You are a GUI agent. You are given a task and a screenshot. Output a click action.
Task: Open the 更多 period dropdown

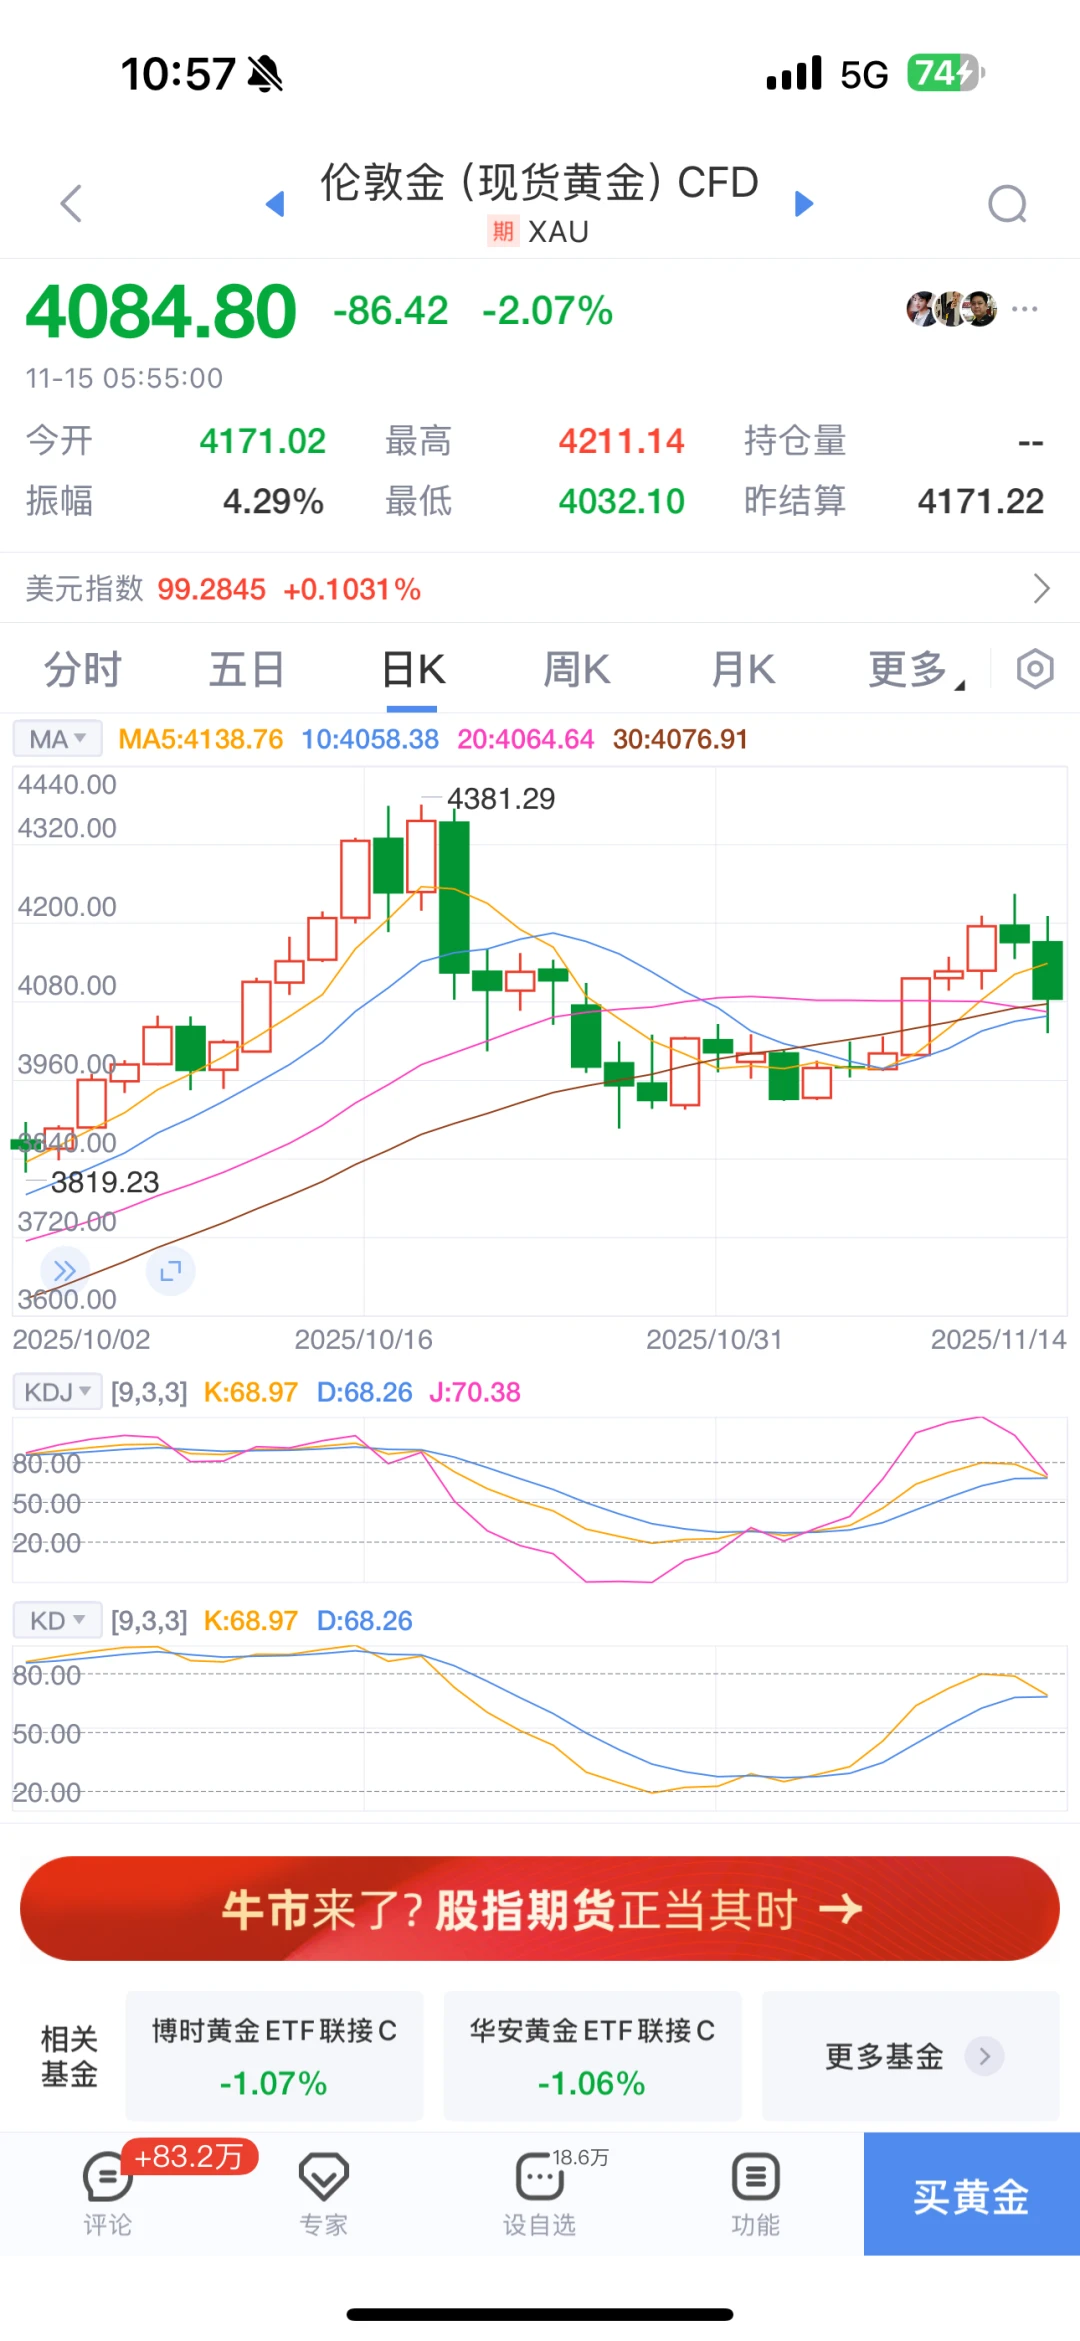pyautogui.click(x=916, y=669)
